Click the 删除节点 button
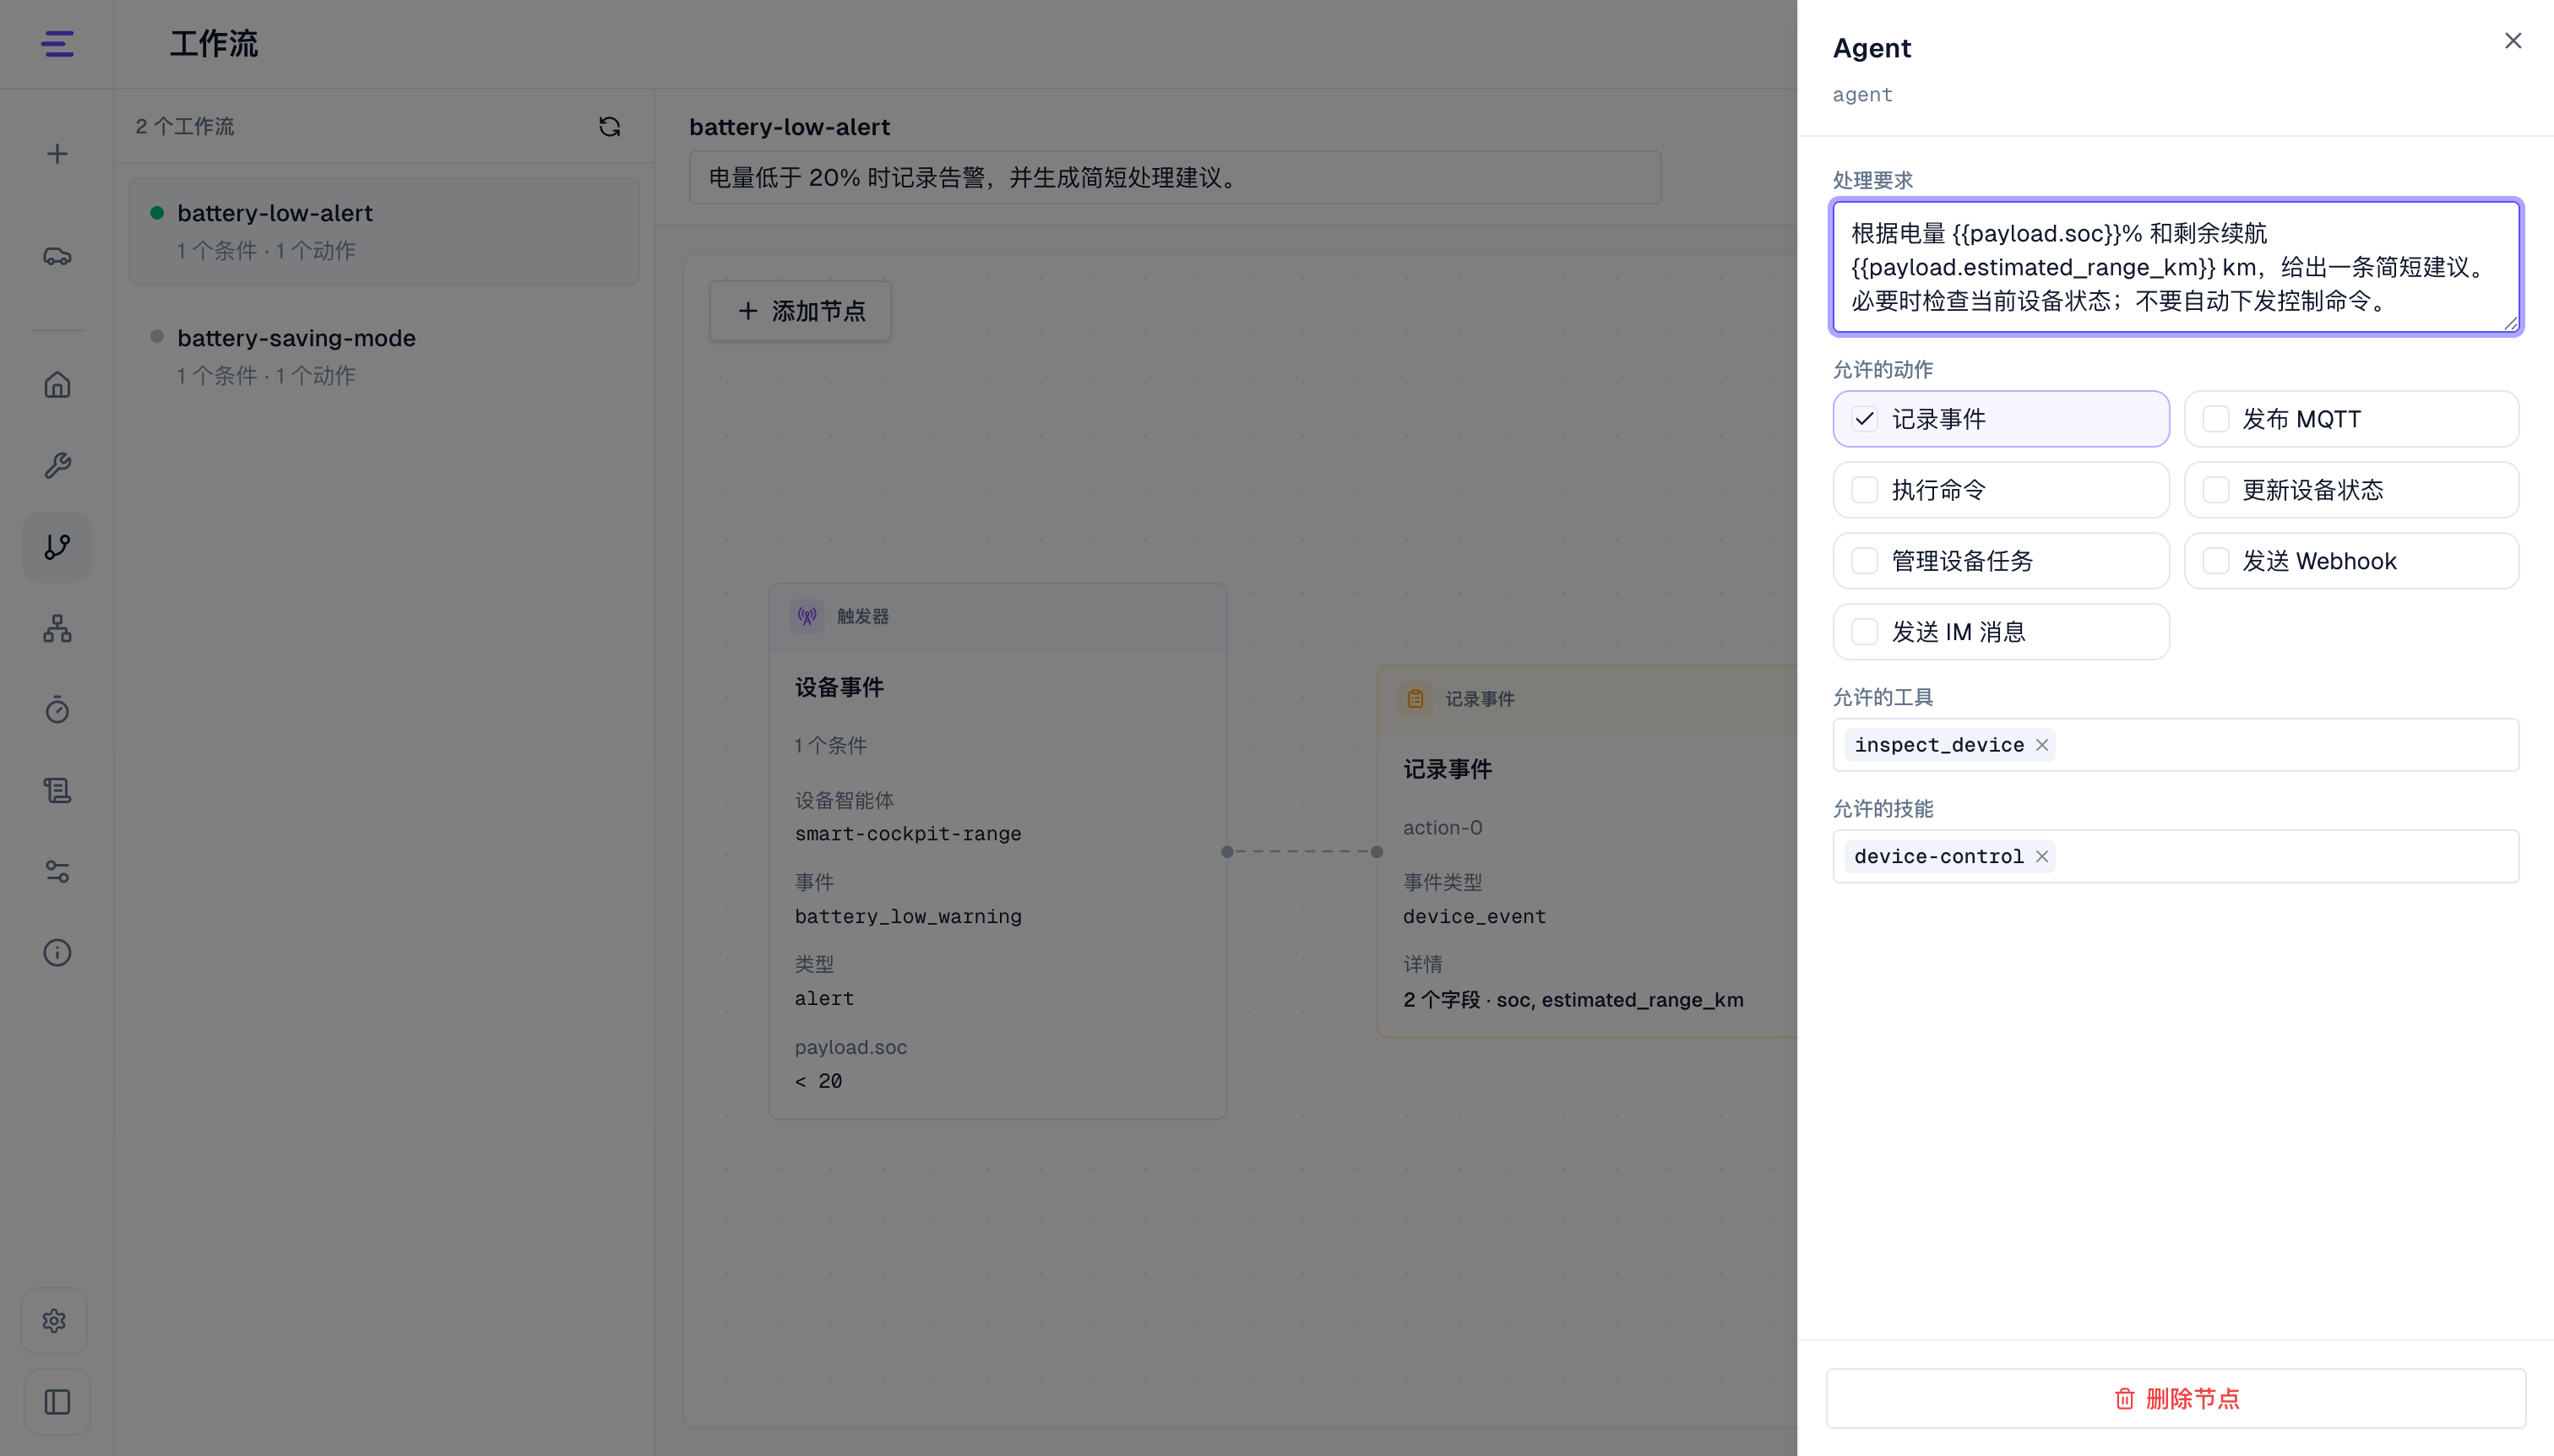The width and height of the screenshot is (2554, 1456). (x=2176, y=1398)
